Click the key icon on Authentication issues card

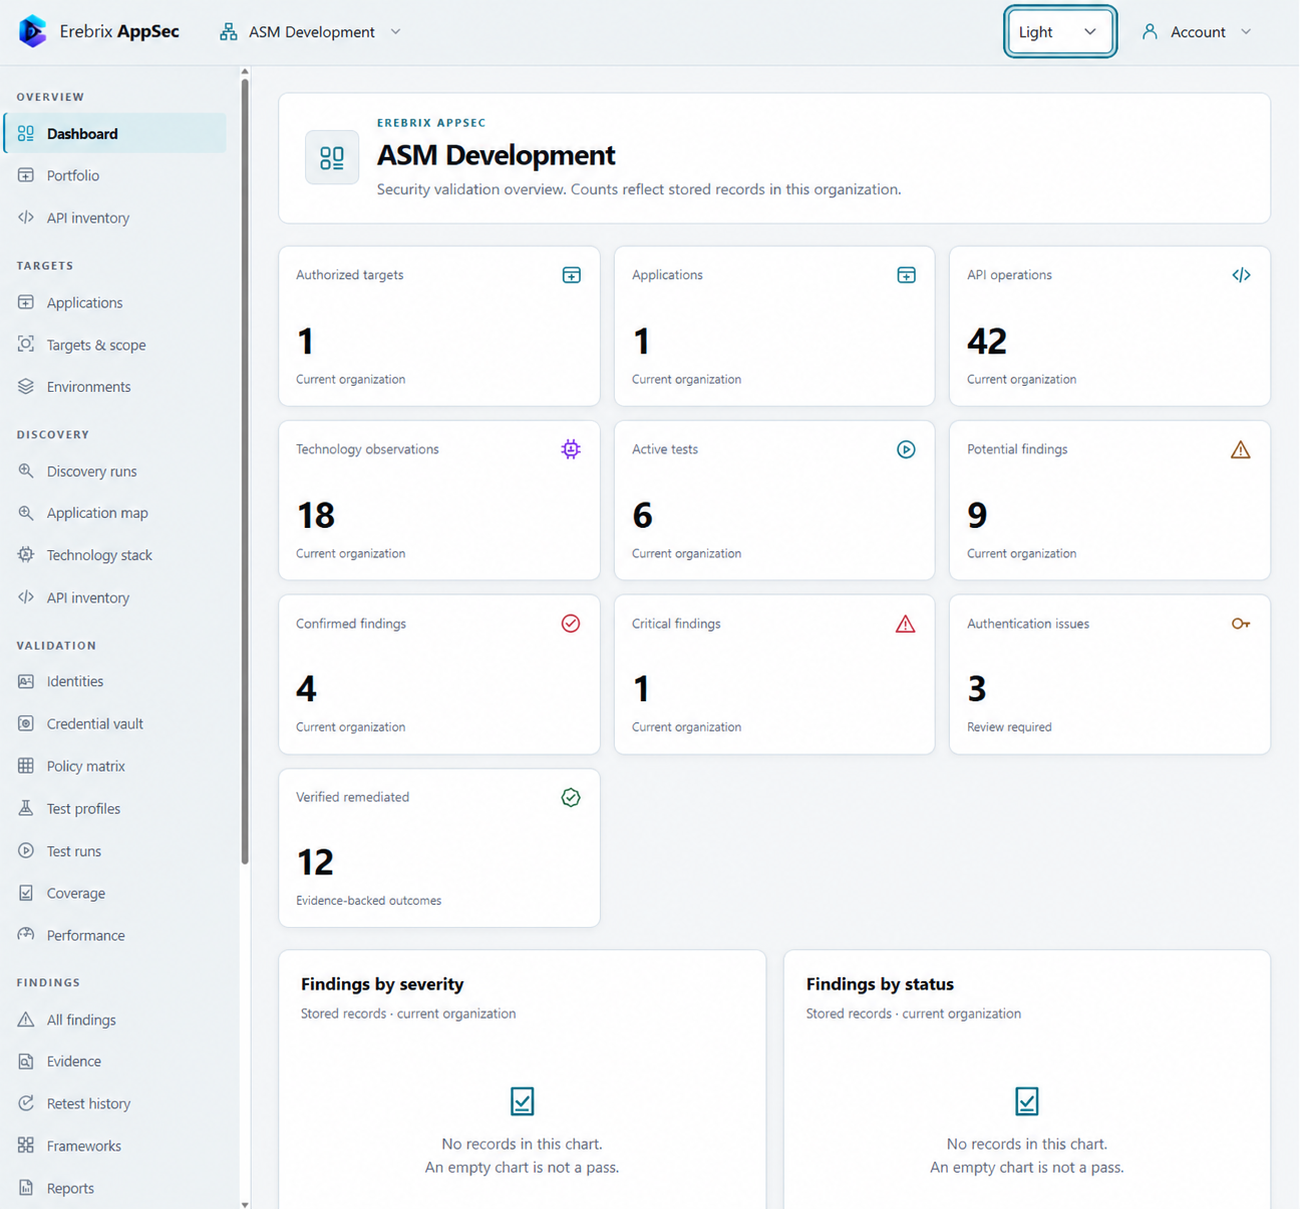[x=1241, y=623]
